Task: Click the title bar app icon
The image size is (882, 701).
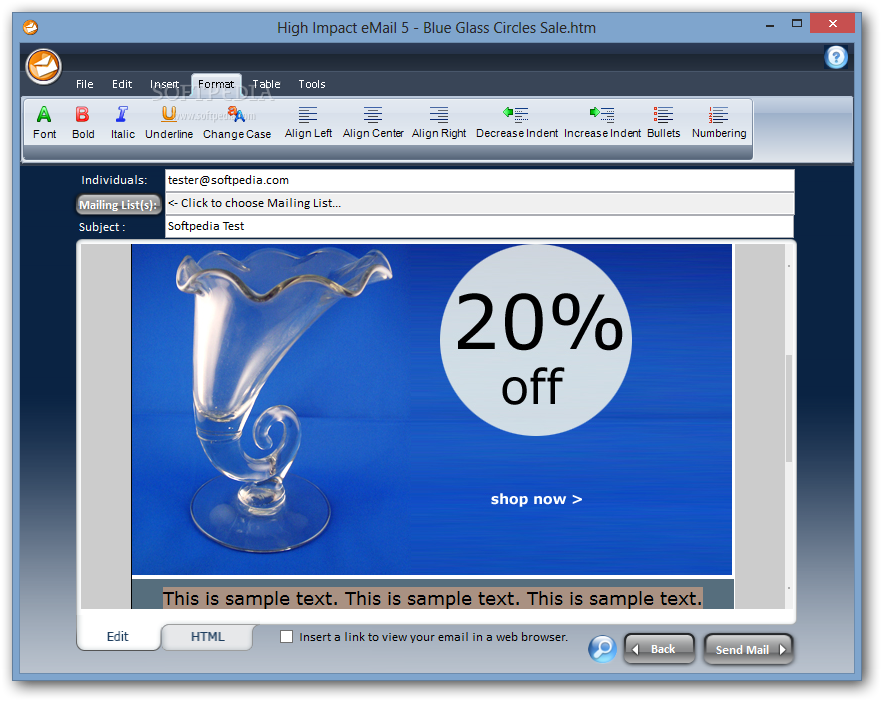Action: 30,27
